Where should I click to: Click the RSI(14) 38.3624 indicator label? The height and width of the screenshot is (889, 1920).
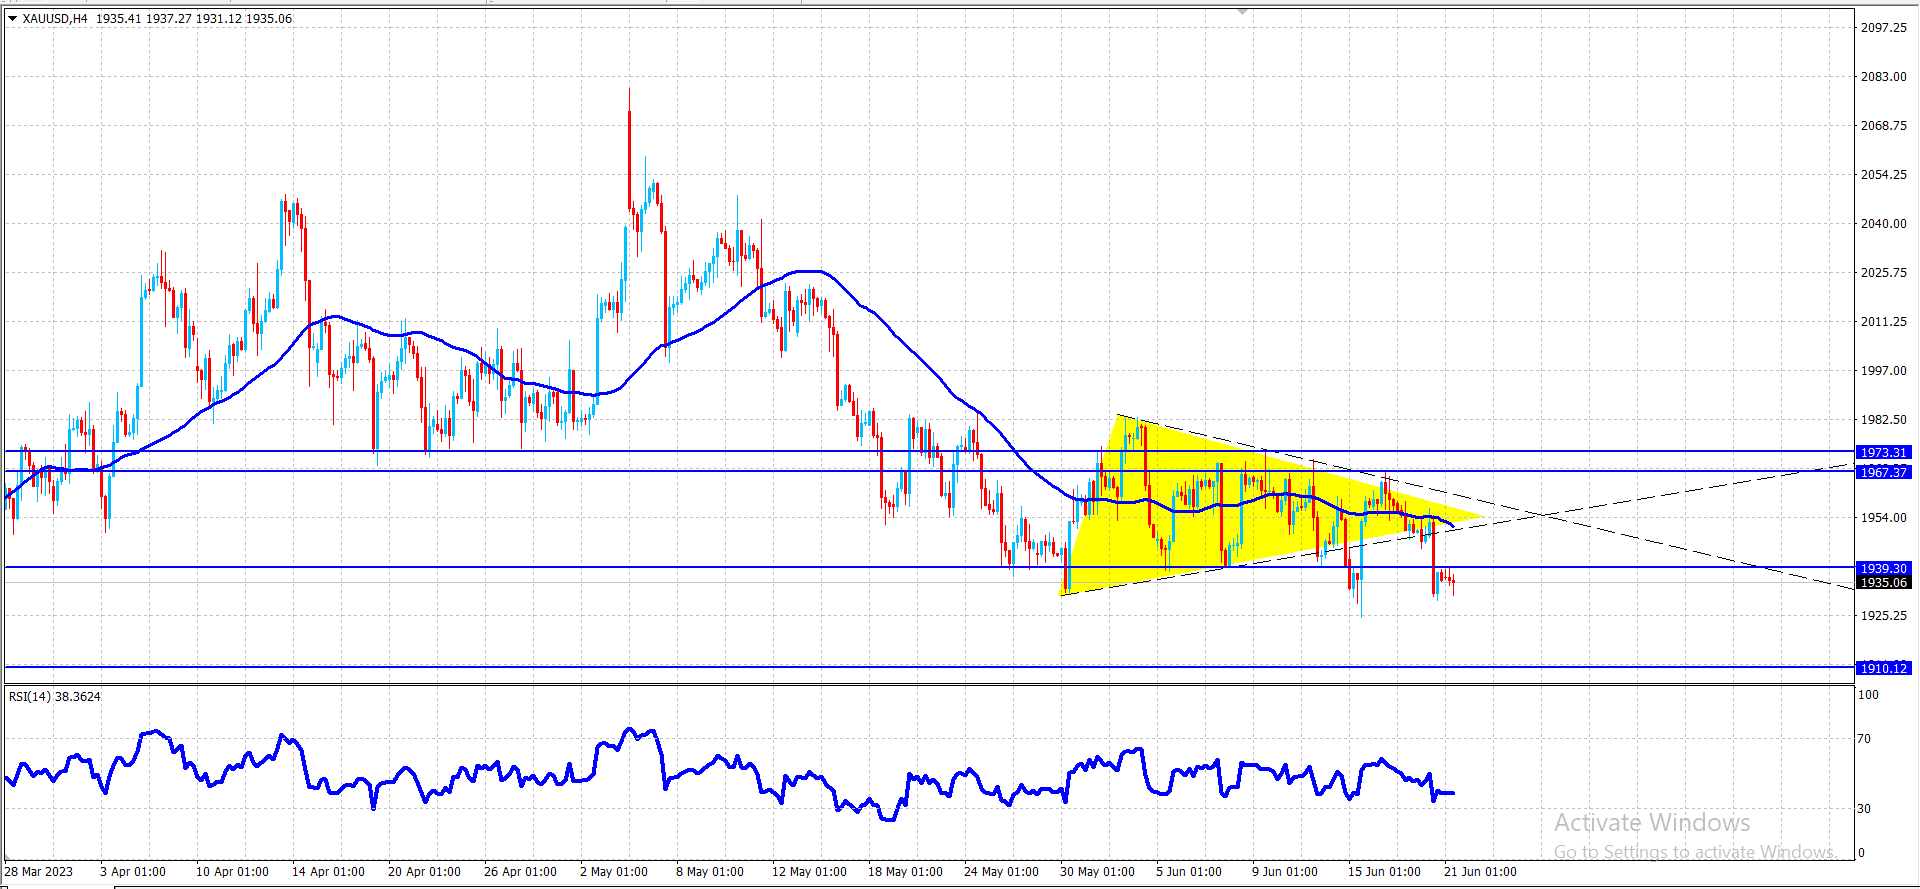point(55,696)
